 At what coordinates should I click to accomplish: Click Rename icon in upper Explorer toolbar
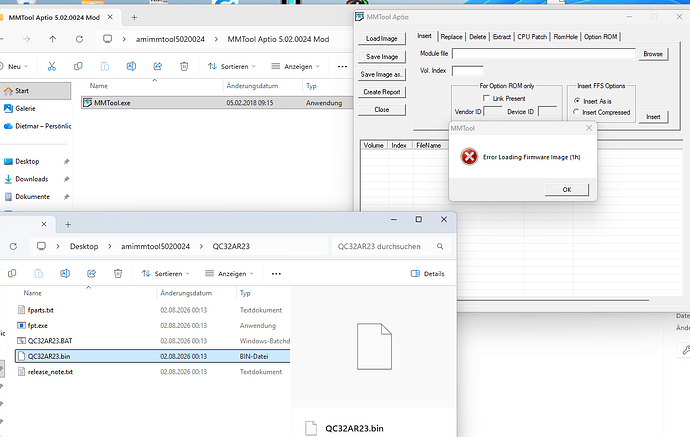(x=131, y=66)
